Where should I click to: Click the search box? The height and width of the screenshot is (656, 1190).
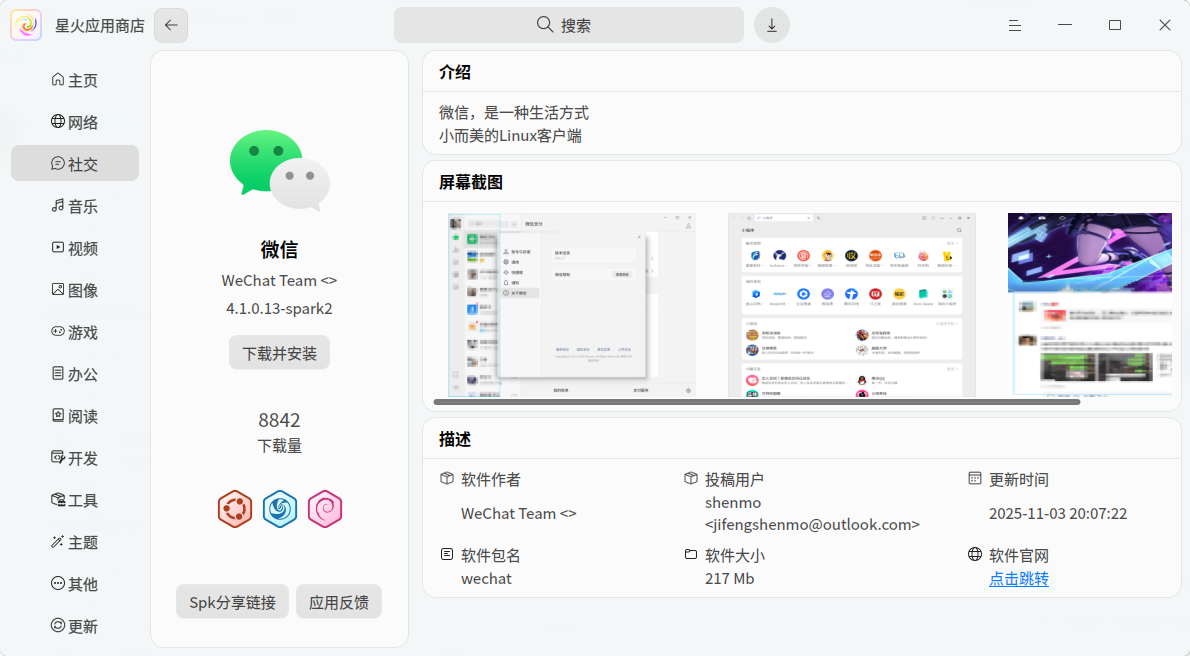tap(568, 25)
